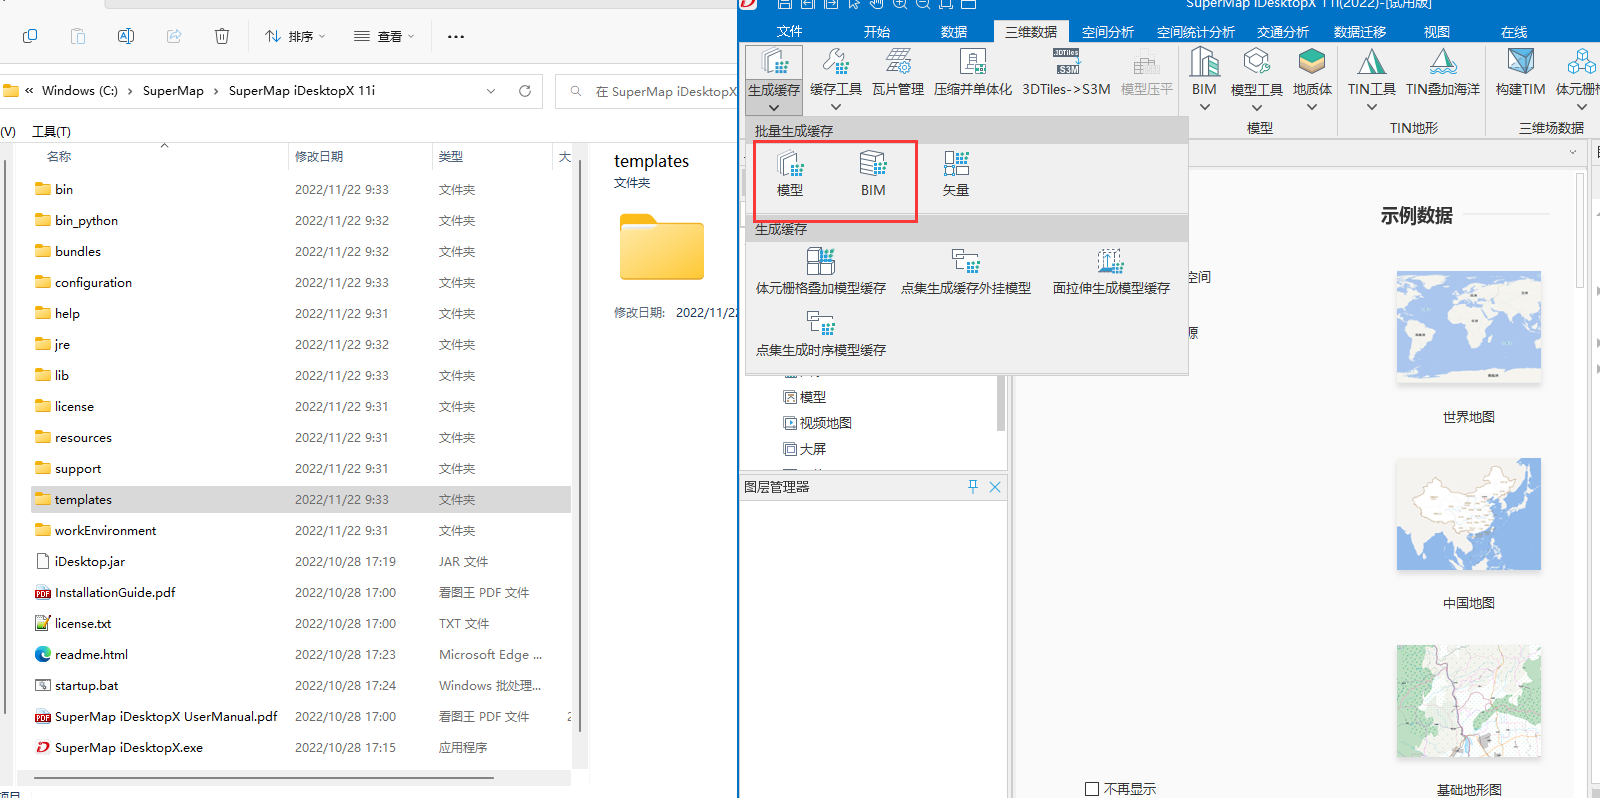Close the 图层管理器 panel

point(995,487)
